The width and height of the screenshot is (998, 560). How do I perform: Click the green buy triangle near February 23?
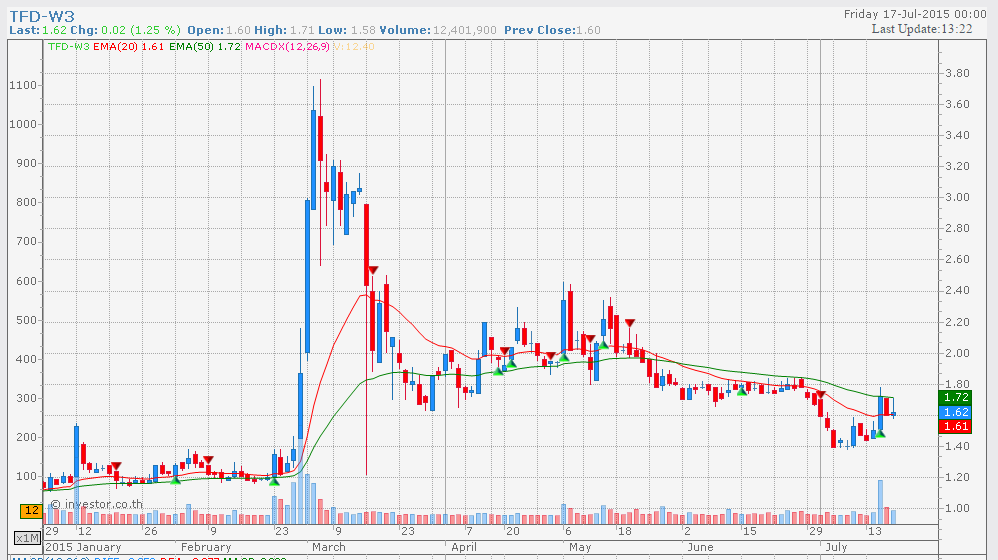[274, 482]
